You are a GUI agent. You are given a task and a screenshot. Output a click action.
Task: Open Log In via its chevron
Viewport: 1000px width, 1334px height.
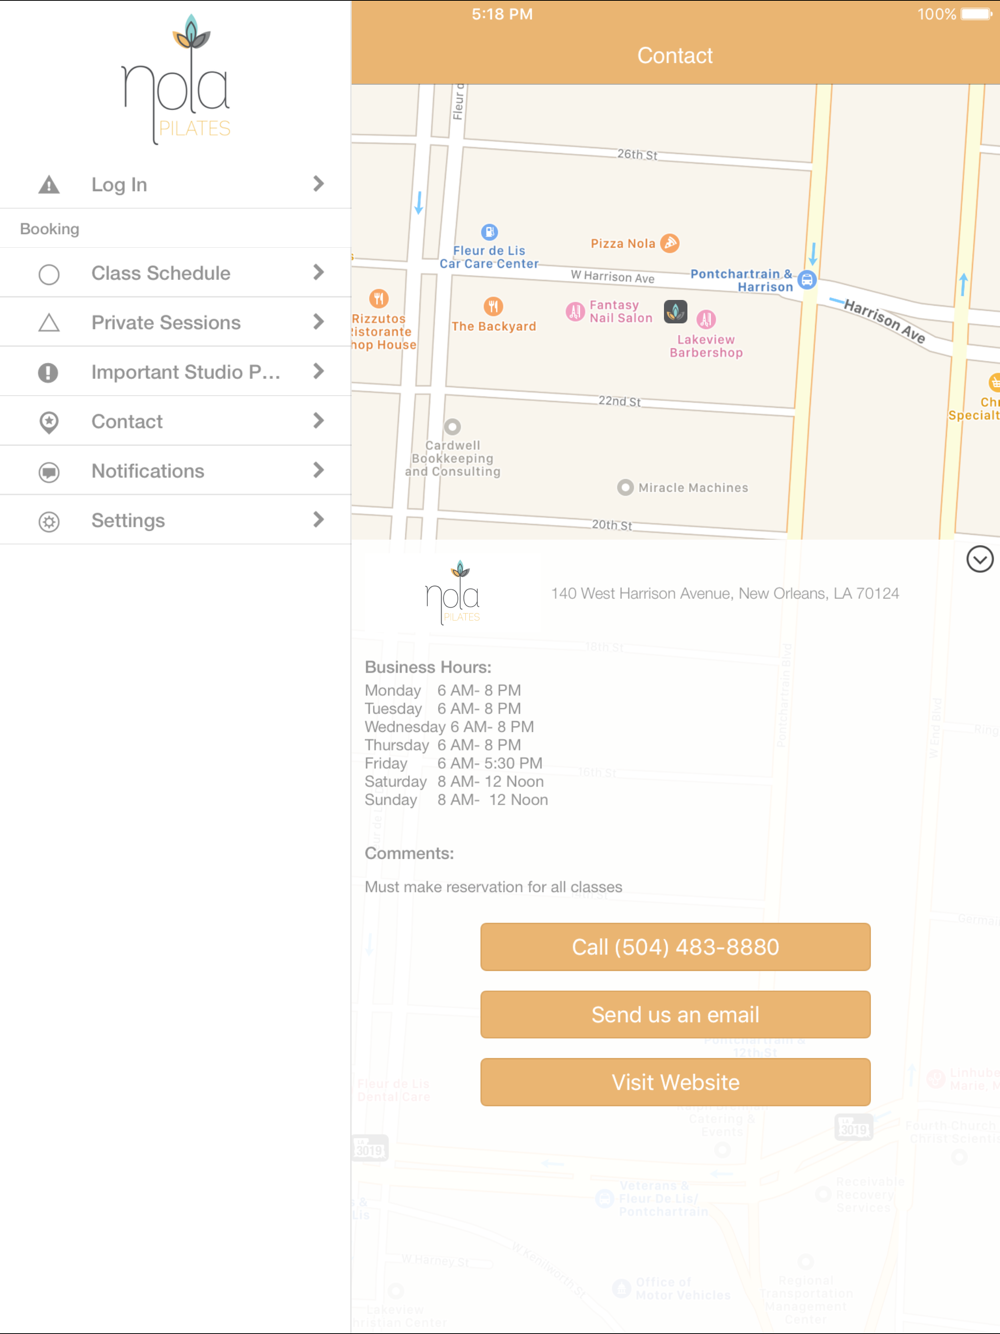point(318,184)
